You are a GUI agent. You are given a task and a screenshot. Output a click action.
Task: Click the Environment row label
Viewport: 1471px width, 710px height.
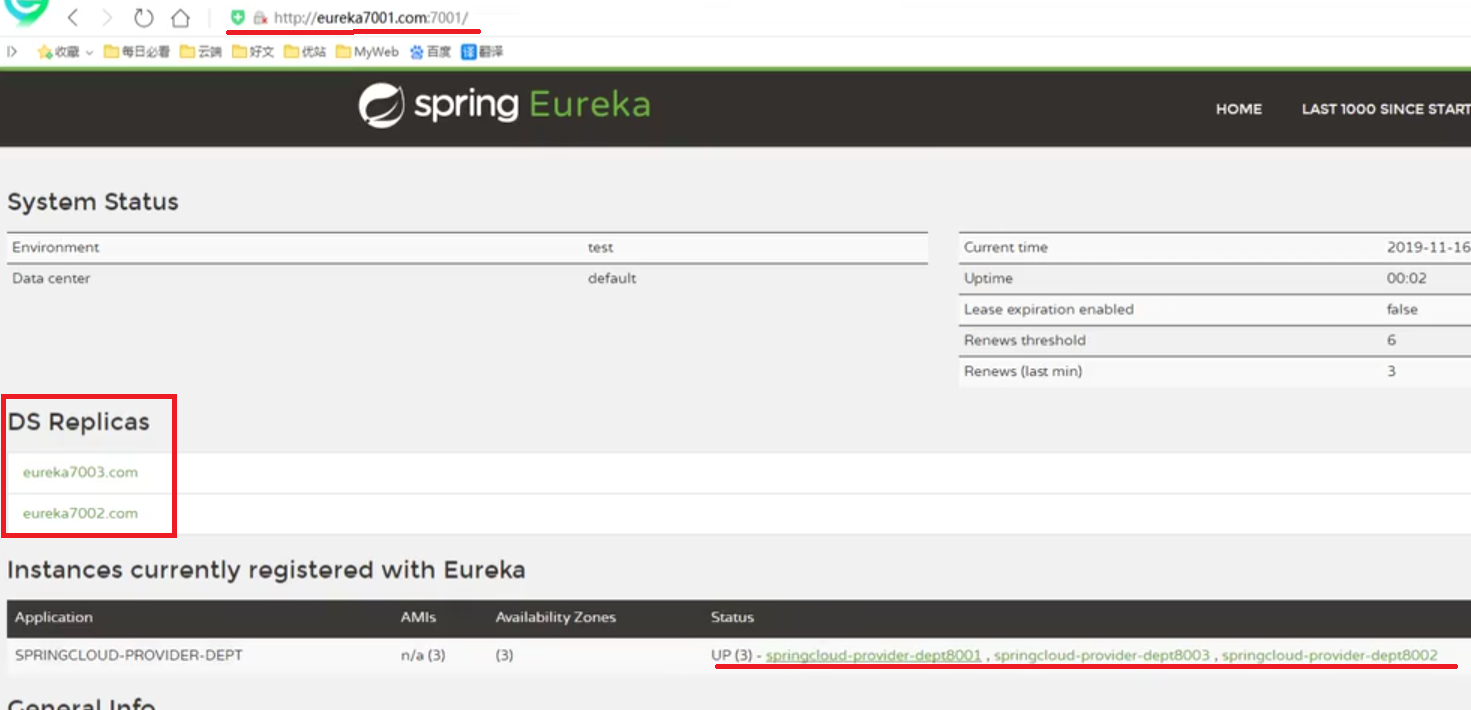(x=56, y=247)
